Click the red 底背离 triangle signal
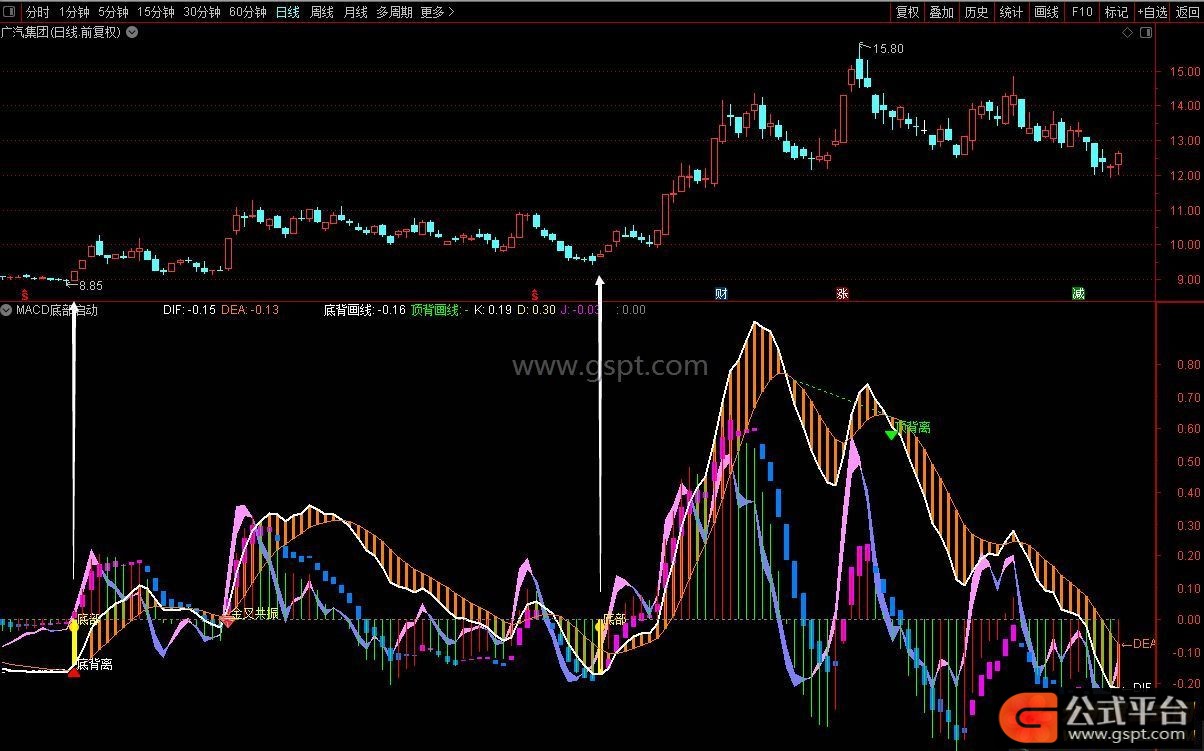This screenshot has height=751, width=1204. (73, 671)
